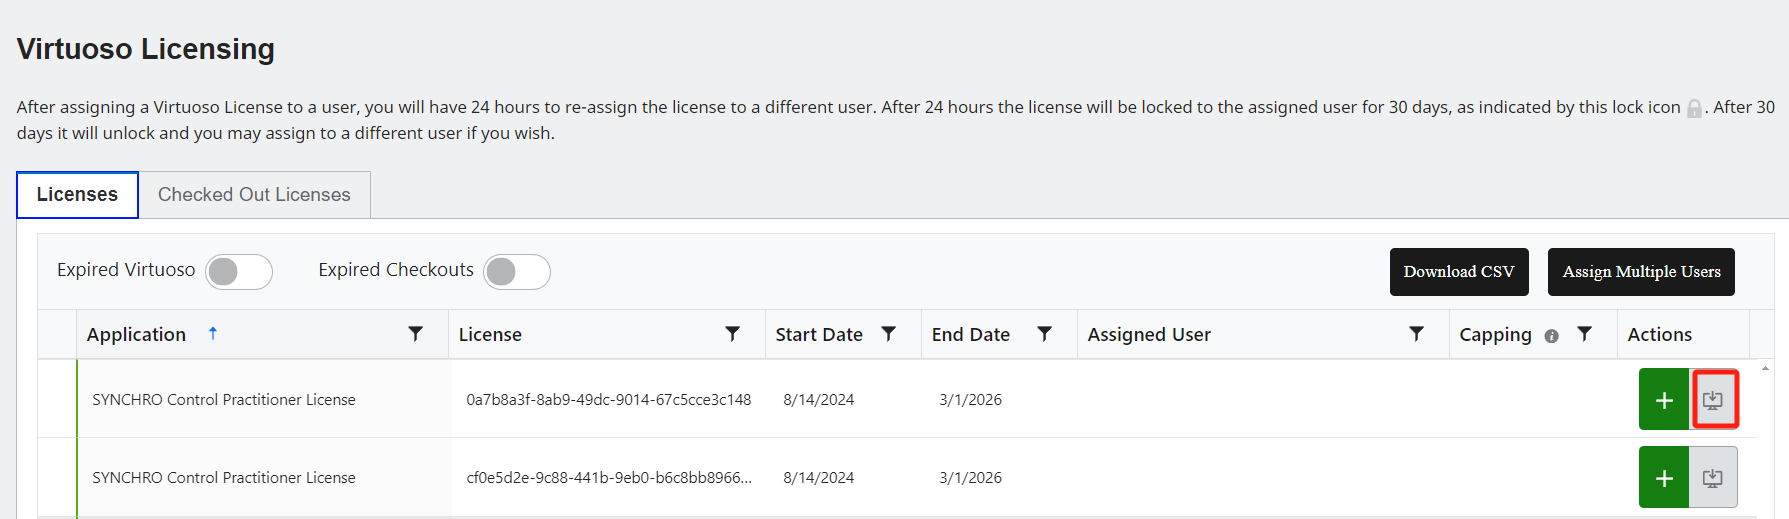Open the Assigned User column filter
The height and width of the screenshot is (519, 1789).
coord(1416,334)
